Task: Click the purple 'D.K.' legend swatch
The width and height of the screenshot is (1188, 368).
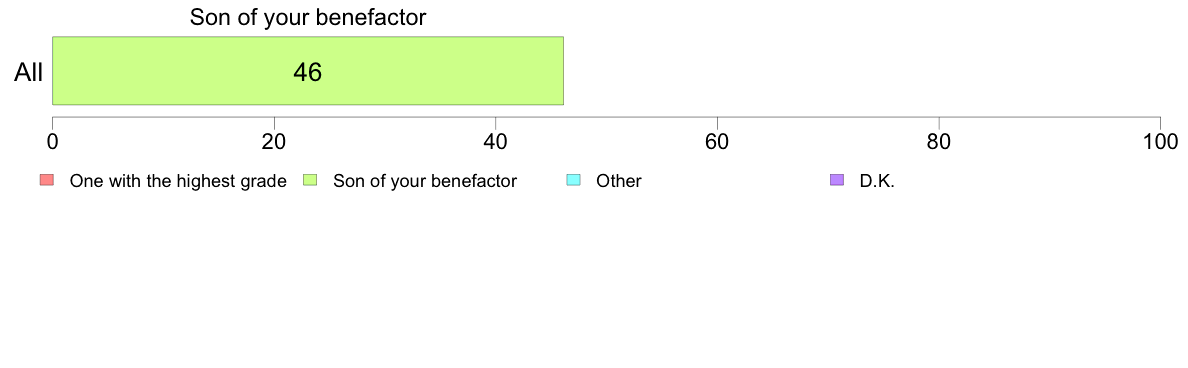Action: [836, 180]
